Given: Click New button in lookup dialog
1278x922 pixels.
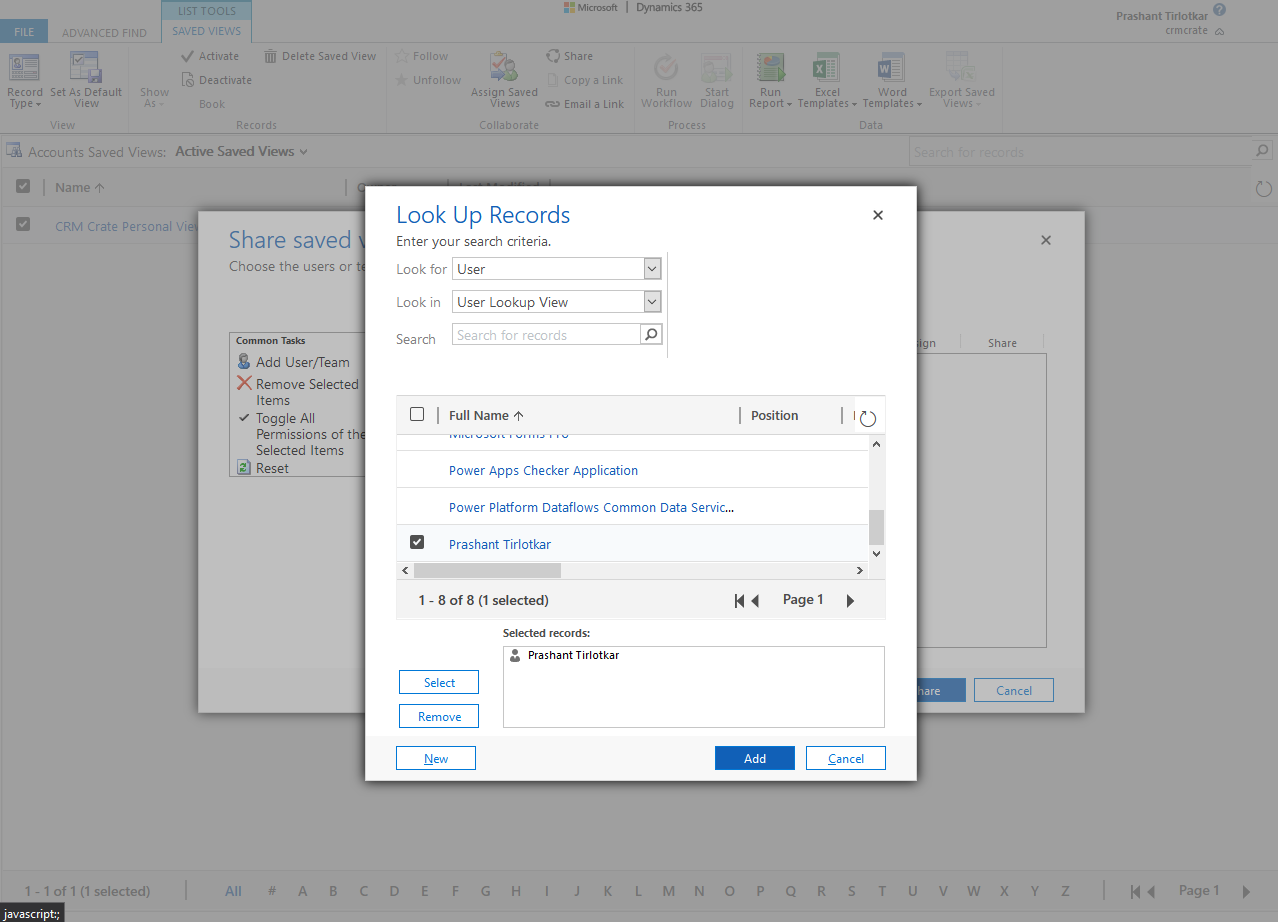Looking at the screenshot, I should click(436, 758).
